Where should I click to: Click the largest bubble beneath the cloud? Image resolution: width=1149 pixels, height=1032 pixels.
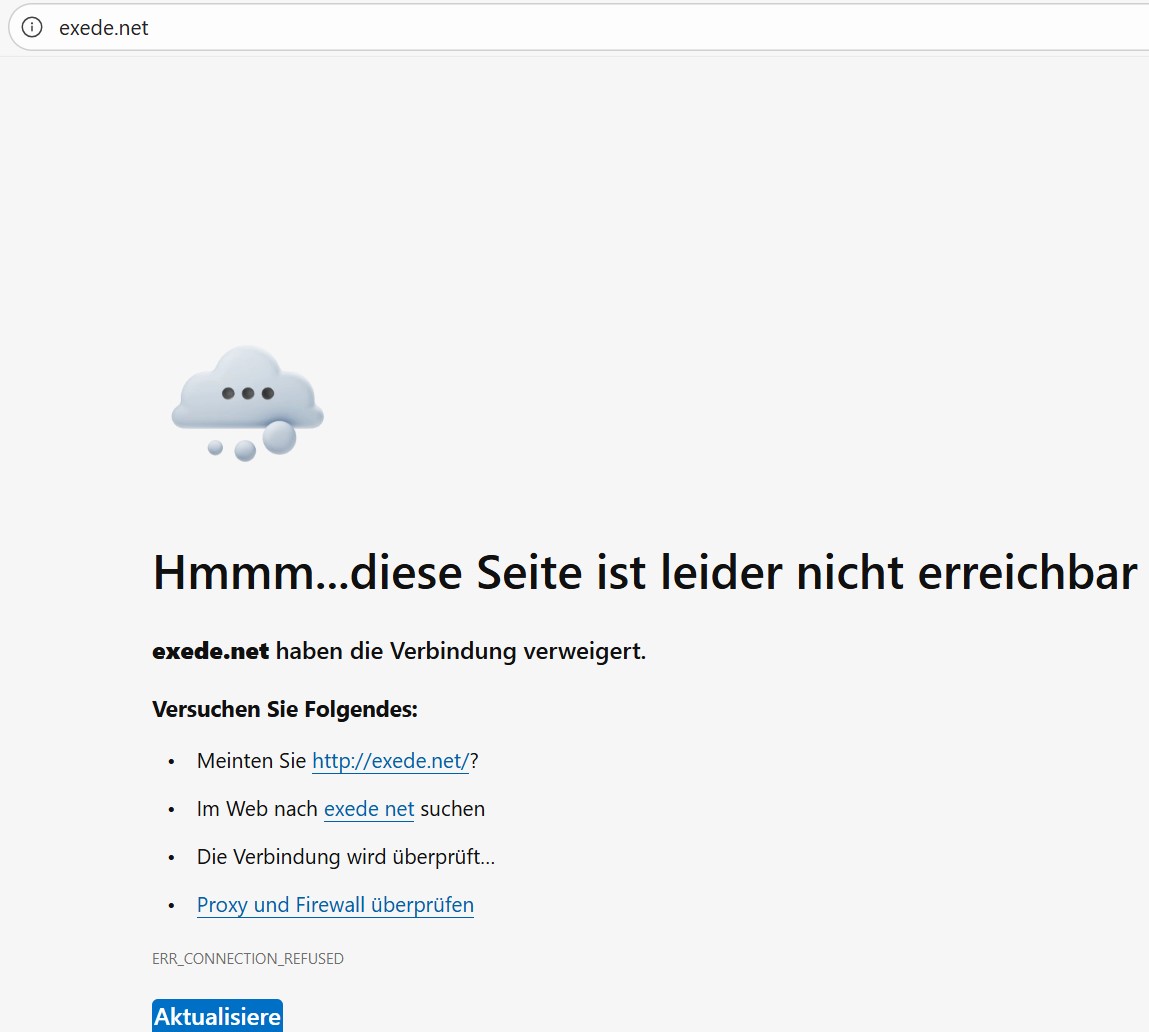pyautogui.click(x=279, y=437)
